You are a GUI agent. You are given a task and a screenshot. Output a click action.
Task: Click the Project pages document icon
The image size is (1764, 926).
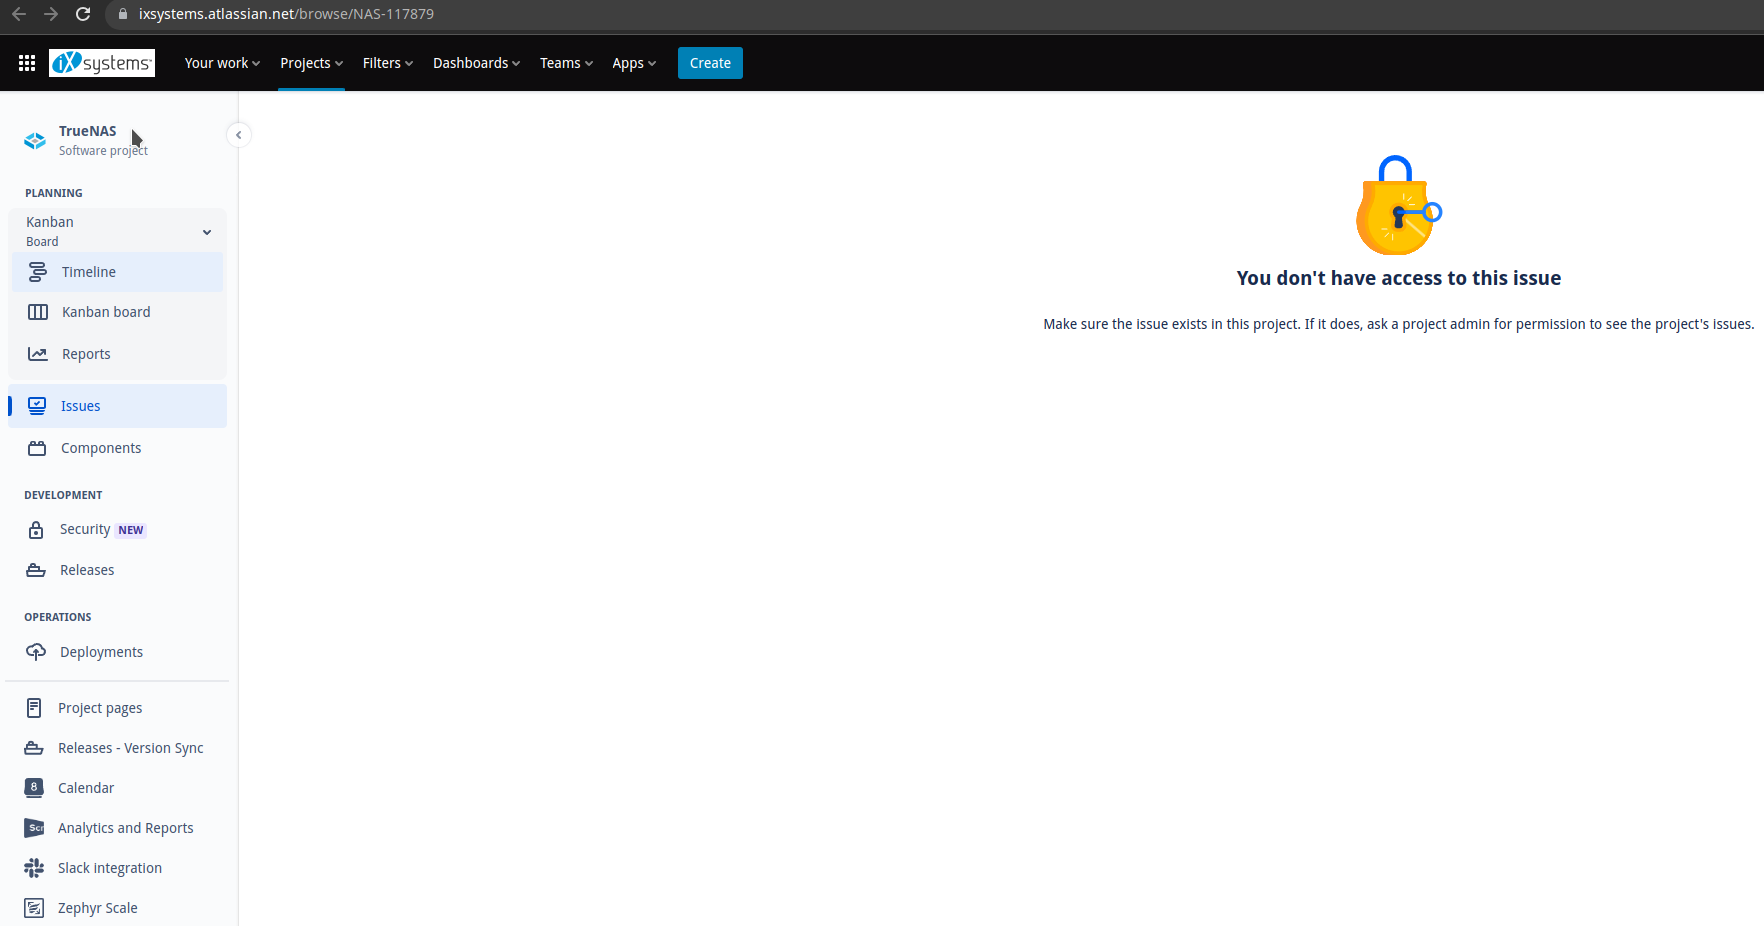(34, 708)
